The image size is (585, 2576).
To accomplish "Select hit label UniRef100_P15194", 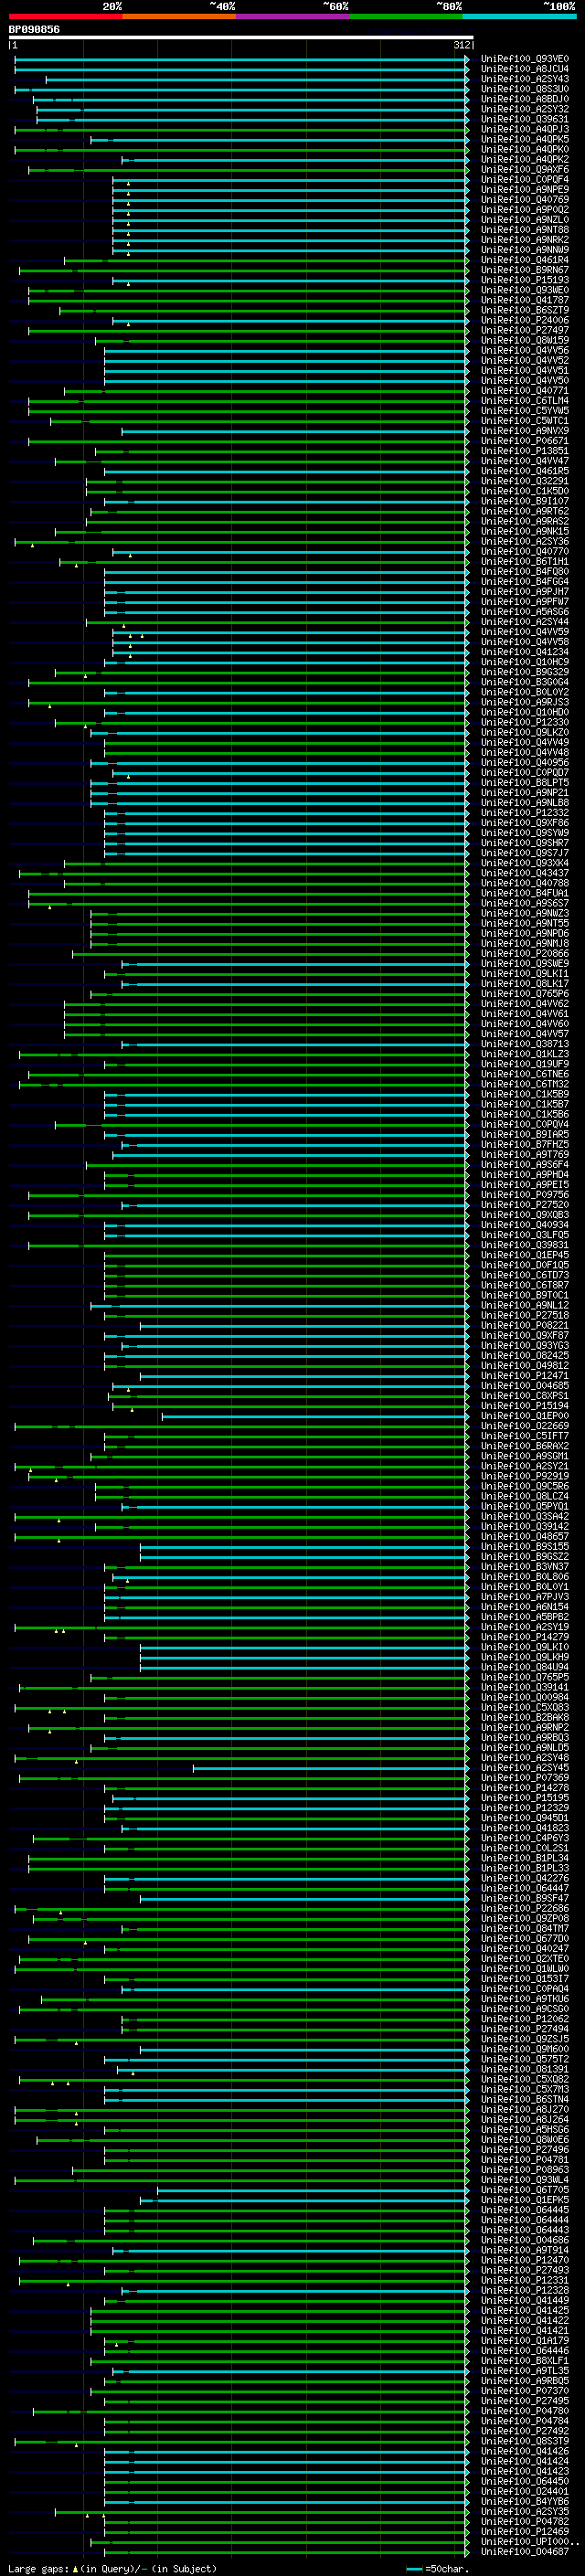I will (525, 1406).
